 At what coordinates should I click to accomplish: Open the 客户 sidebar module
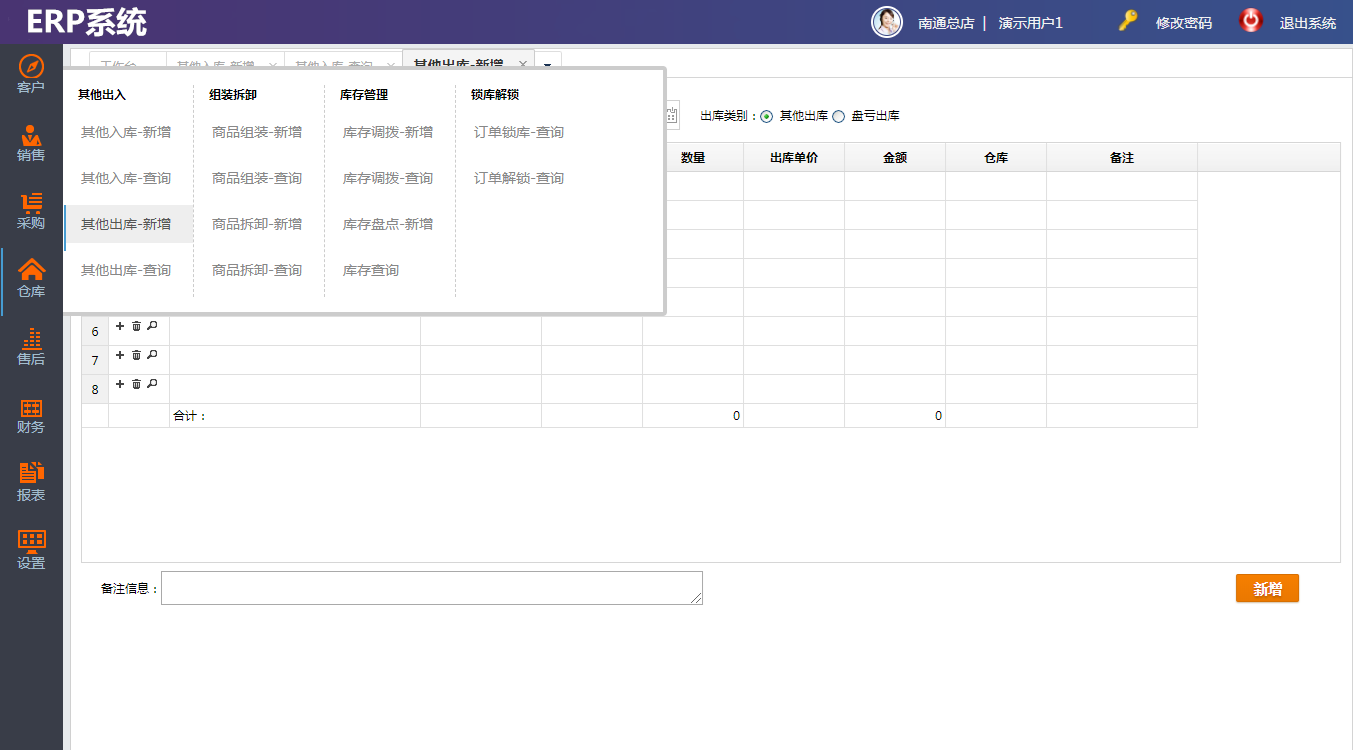coord(31,74)
